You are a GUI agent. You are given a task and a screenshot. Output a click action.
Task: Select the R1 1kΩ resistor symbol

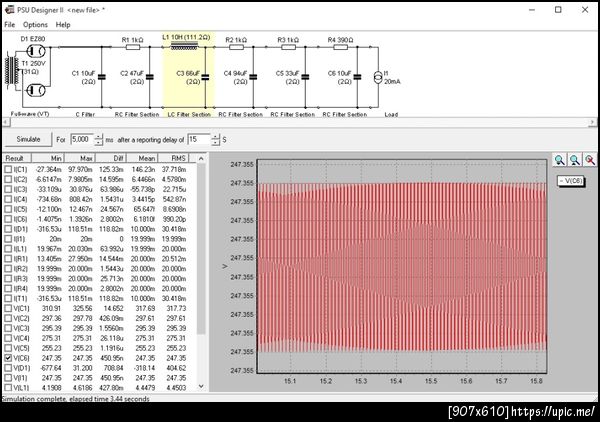pos(133,47)
